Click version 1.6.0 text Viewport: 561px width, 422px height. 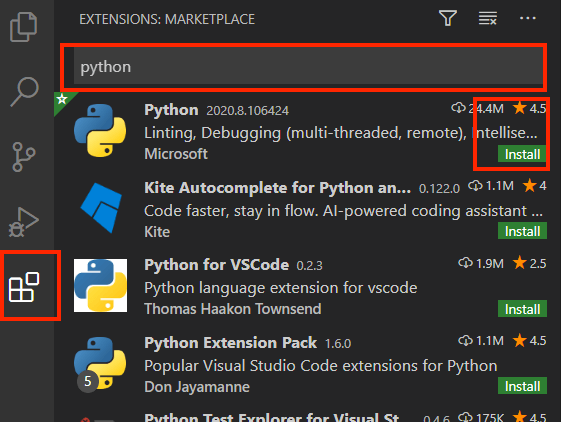point(338,344)
